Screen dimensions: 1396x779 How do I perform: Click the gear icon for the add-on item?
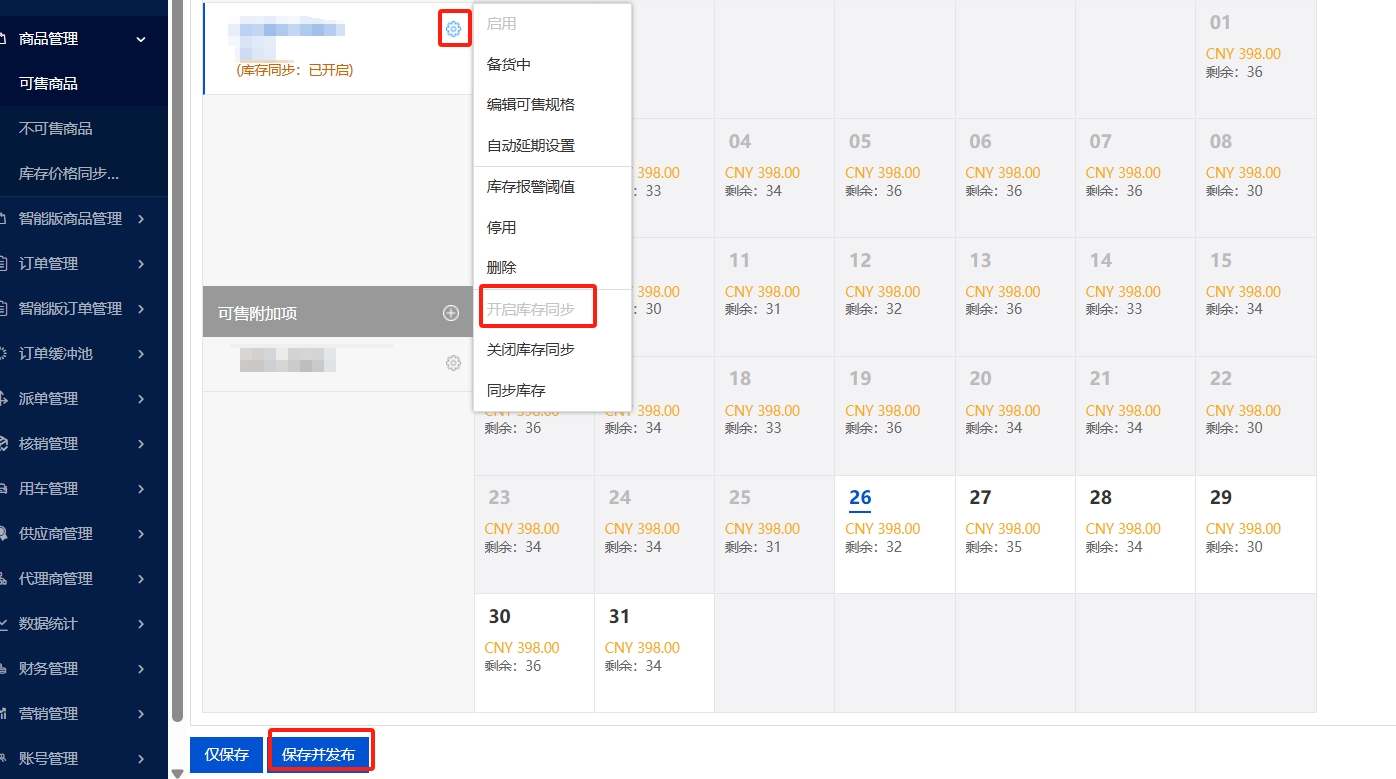tap(453, 362)
